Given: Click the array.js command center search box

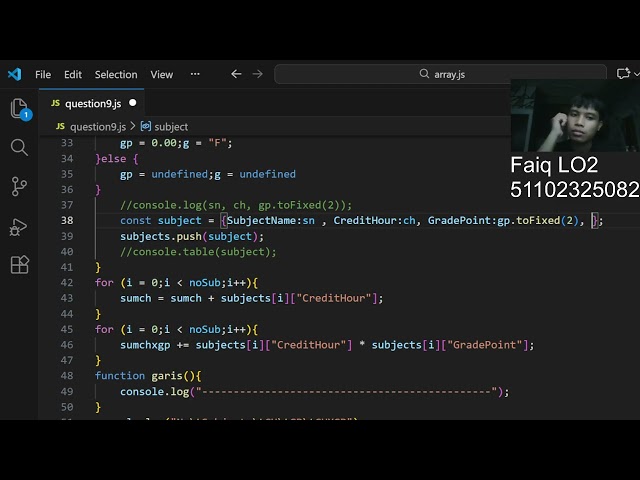Looking at the screenshot, I should (x=440, y=74).
